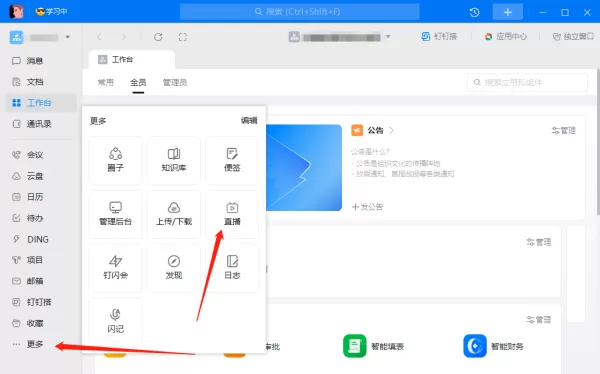Open the 日志 log tile
This screenshot has height=374, width=600.
[x=232, y=268]
